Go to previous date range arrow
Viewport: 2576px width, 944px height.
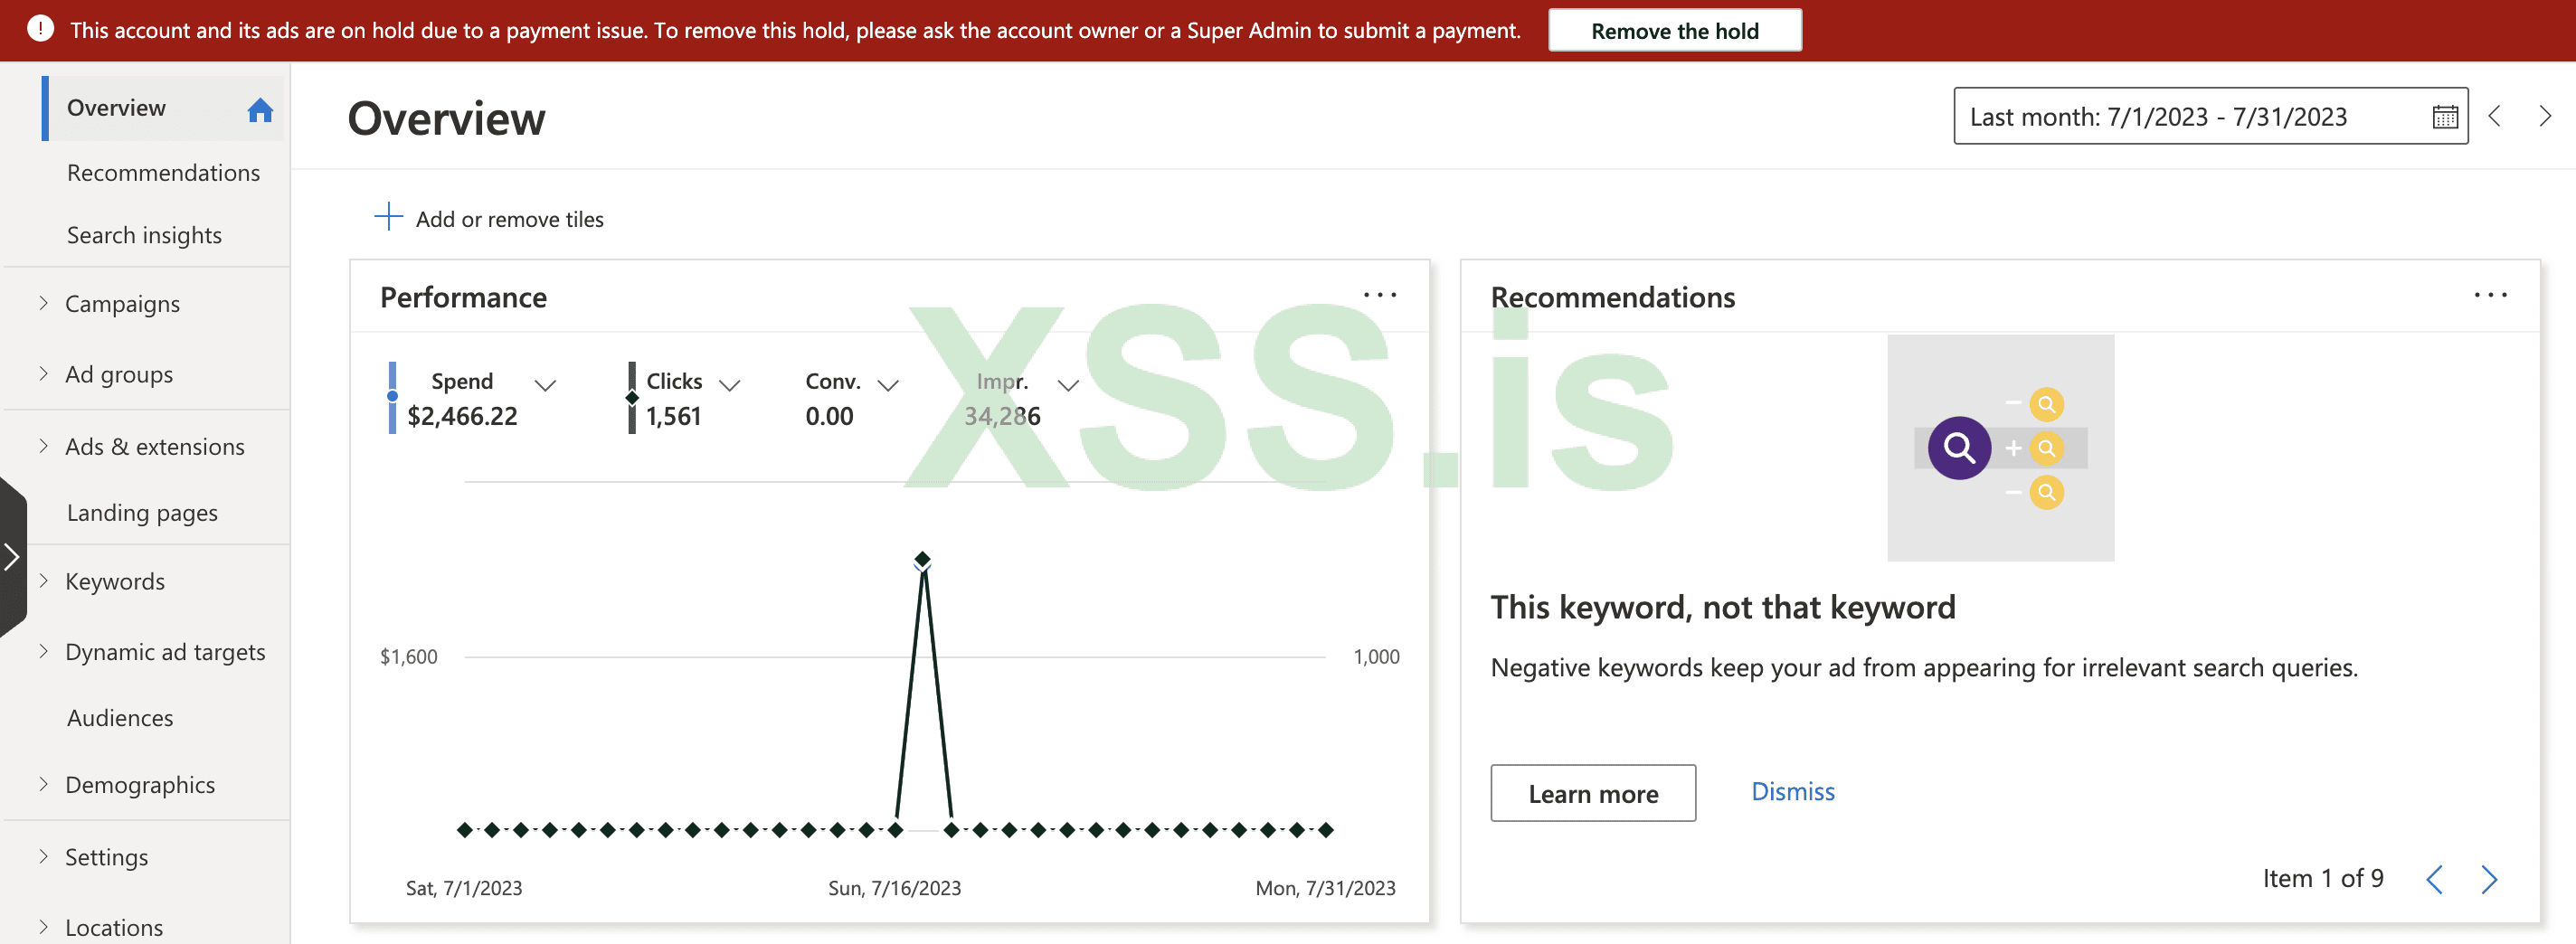(x=2494, y=117)
